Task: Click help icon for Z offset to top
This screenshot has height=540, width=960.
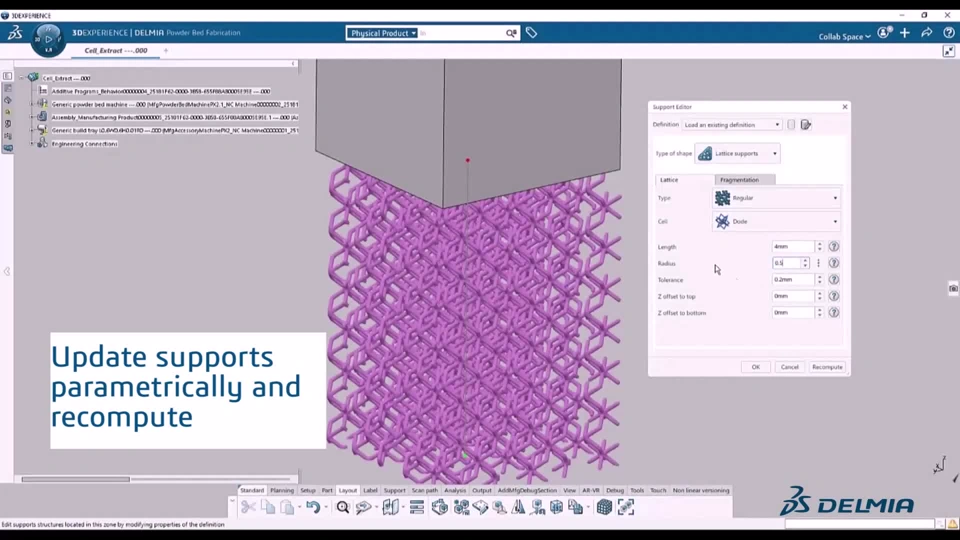Action: pos(834,296)
